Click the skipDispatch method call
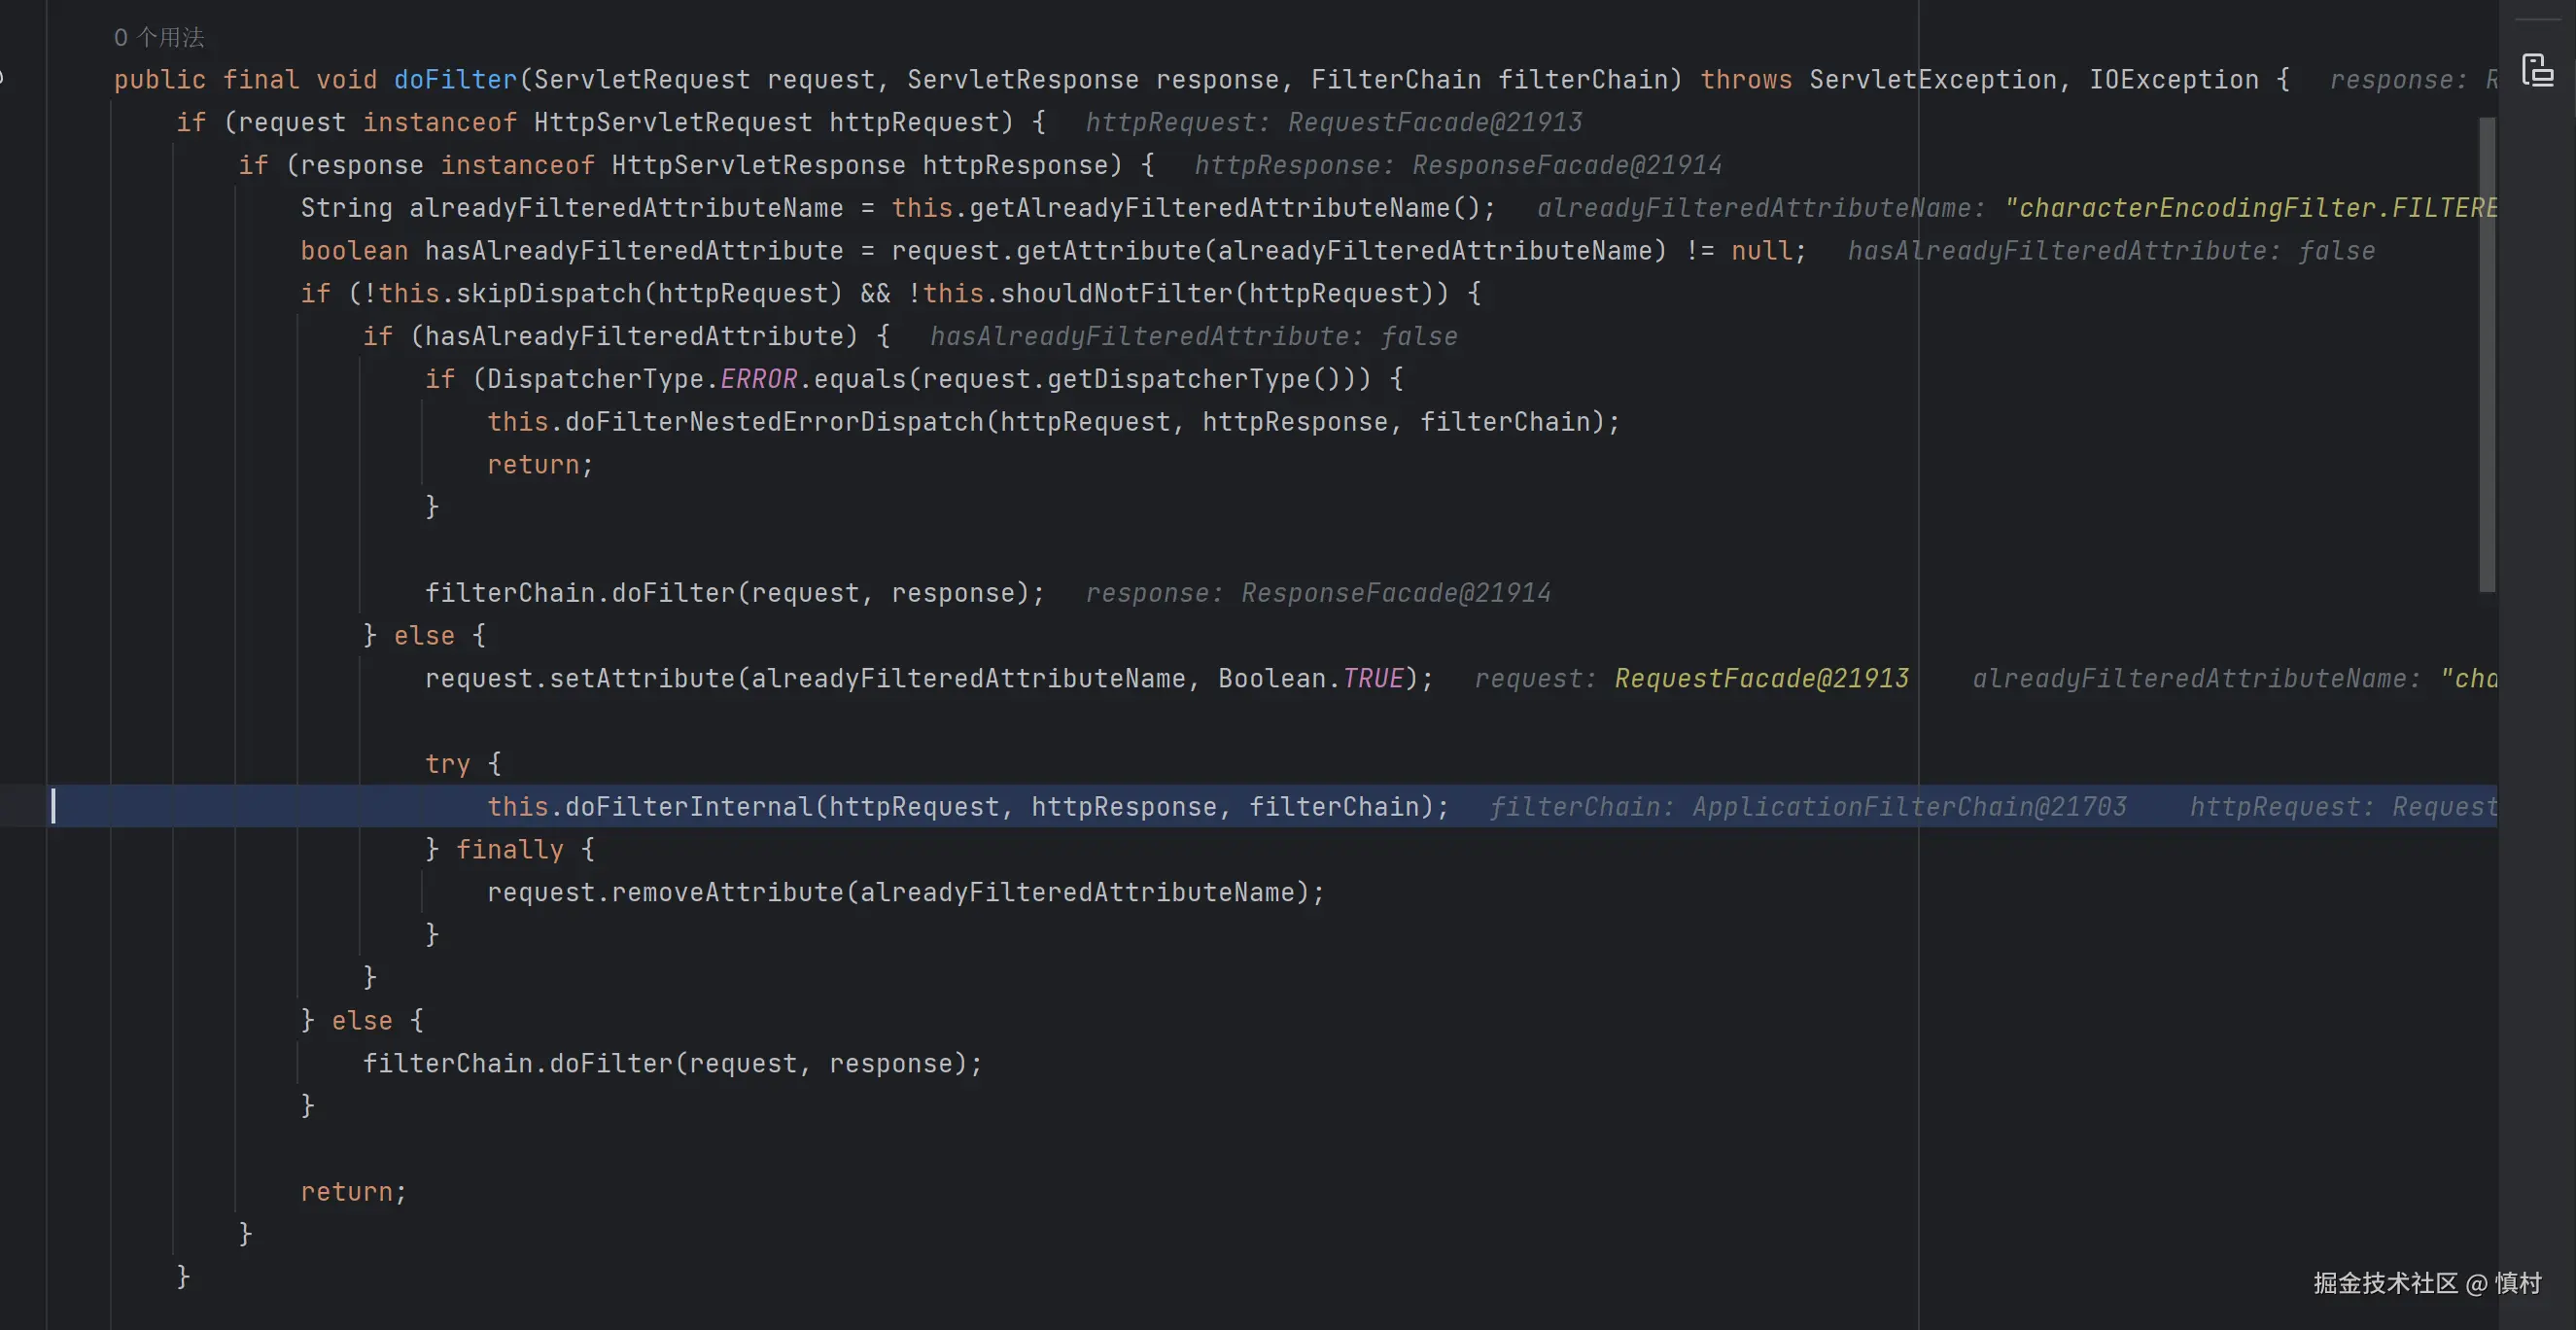The height and width of the screenshot is (1330, 2576). coord(549,294)
